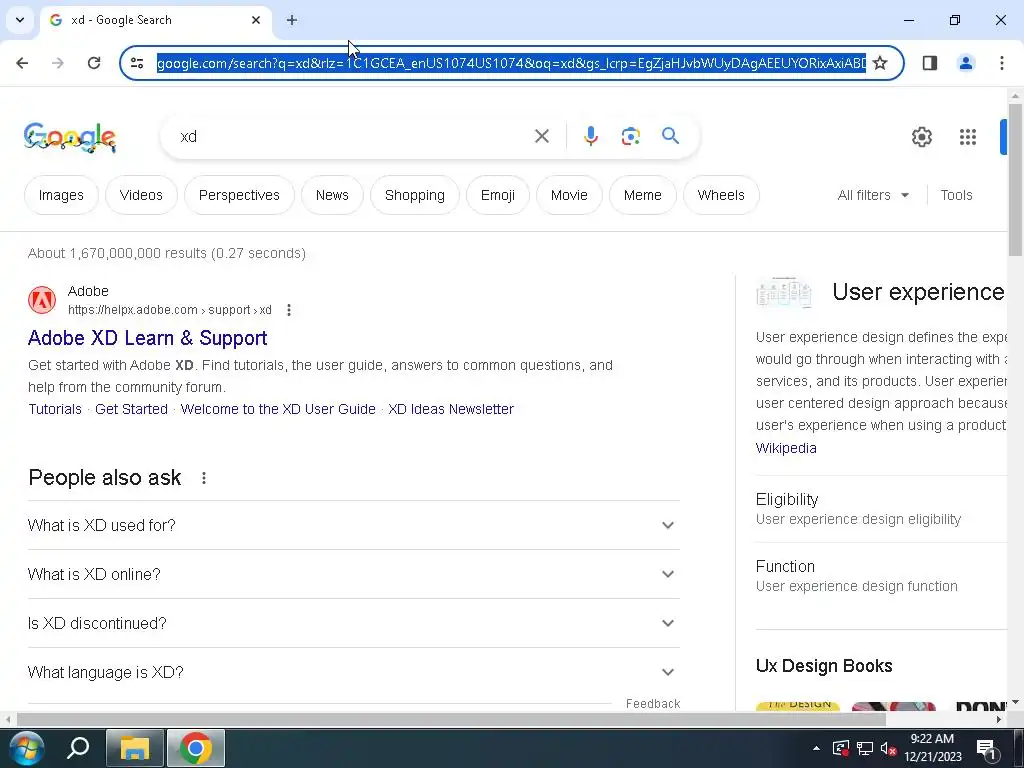The height and width of the screenshot is (768, 1024).
Task: Open the Get Started sitelink
Action: pyautogui.click(x=131, y=409)
